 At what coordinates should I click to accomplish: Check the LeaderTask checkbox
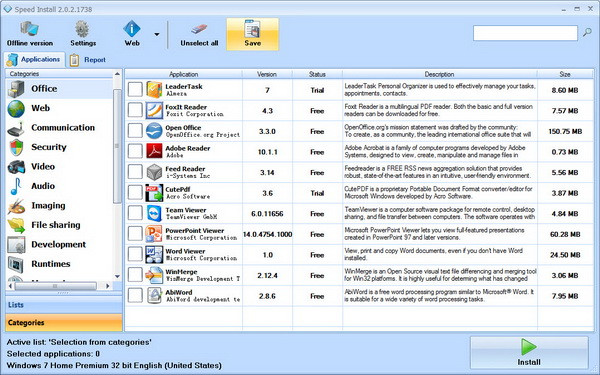135,90
